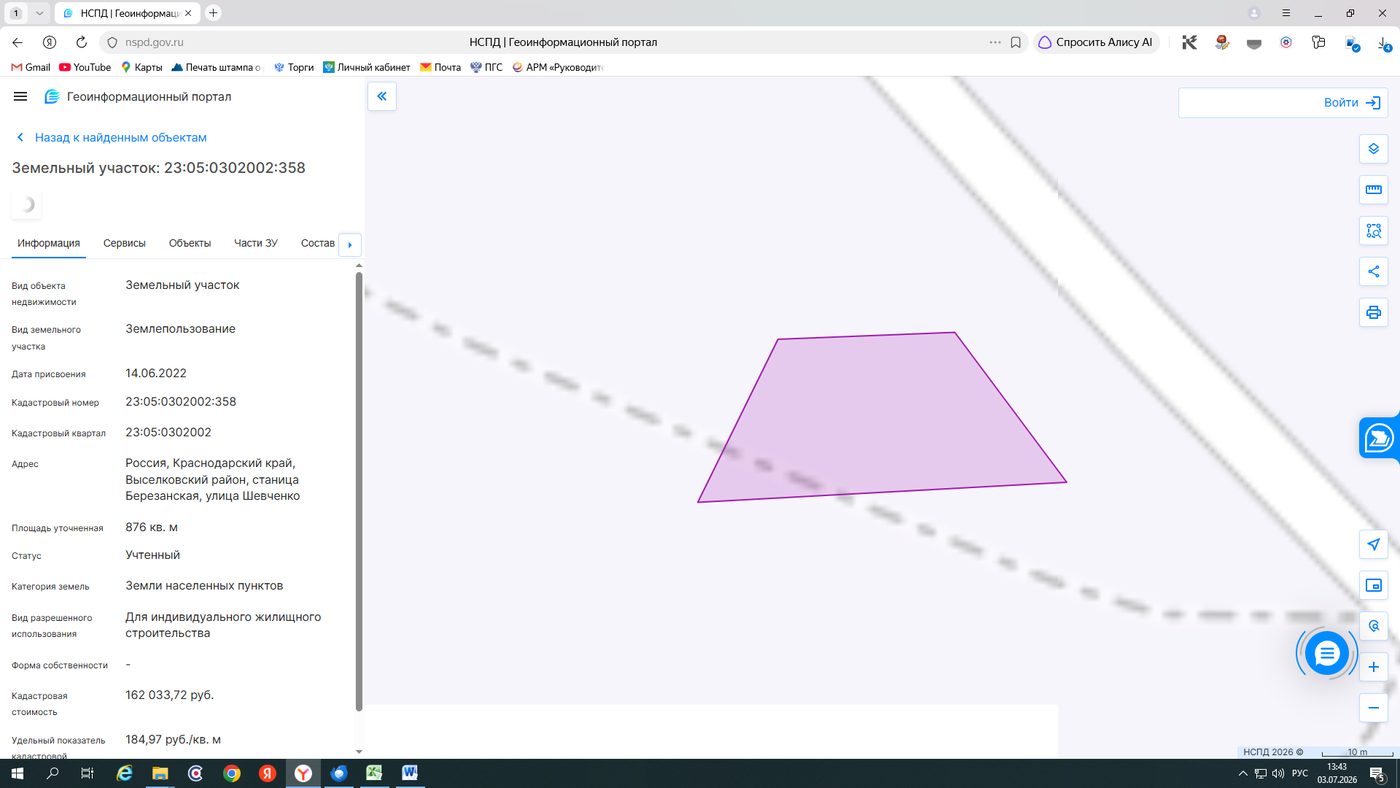Click the Земли населенных пунктов value
Screen dimensions: 1400x788
coord(204,586)
